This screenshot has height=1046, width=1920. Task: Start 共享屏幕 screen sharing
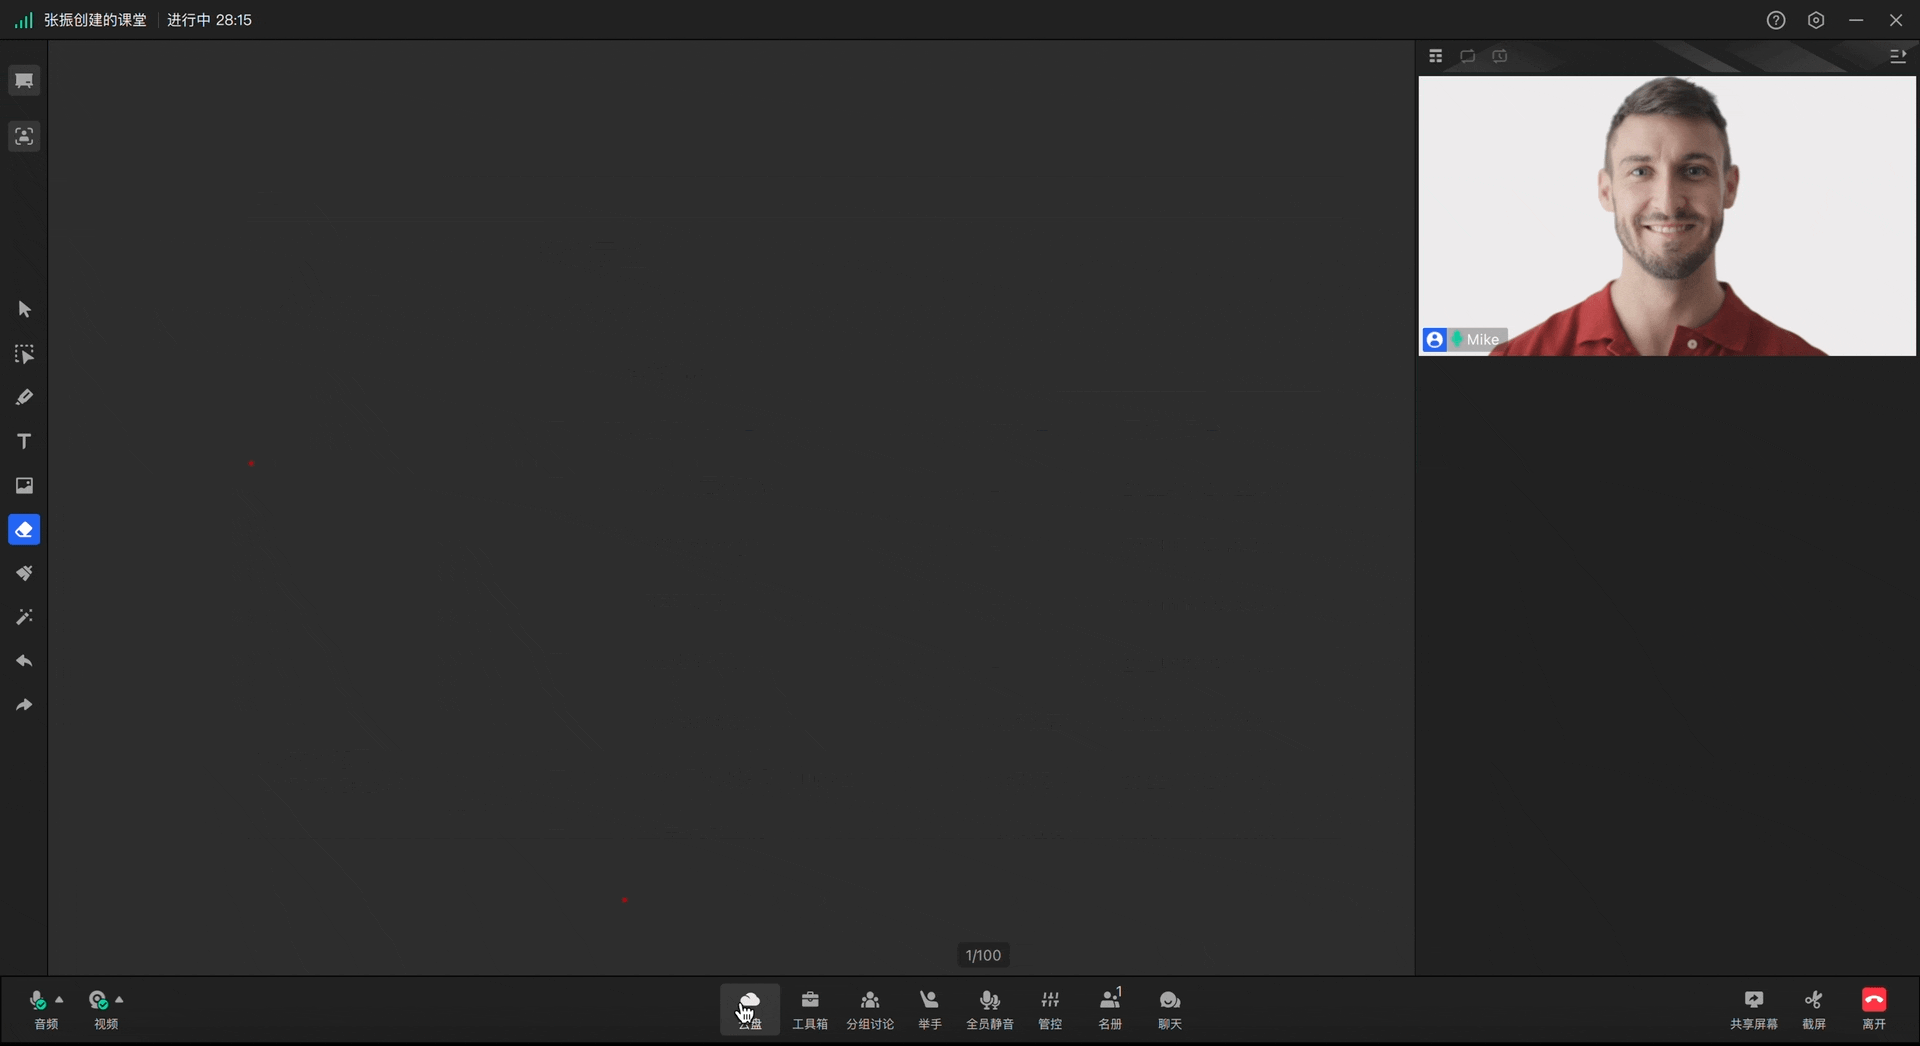(1754, 1010)
